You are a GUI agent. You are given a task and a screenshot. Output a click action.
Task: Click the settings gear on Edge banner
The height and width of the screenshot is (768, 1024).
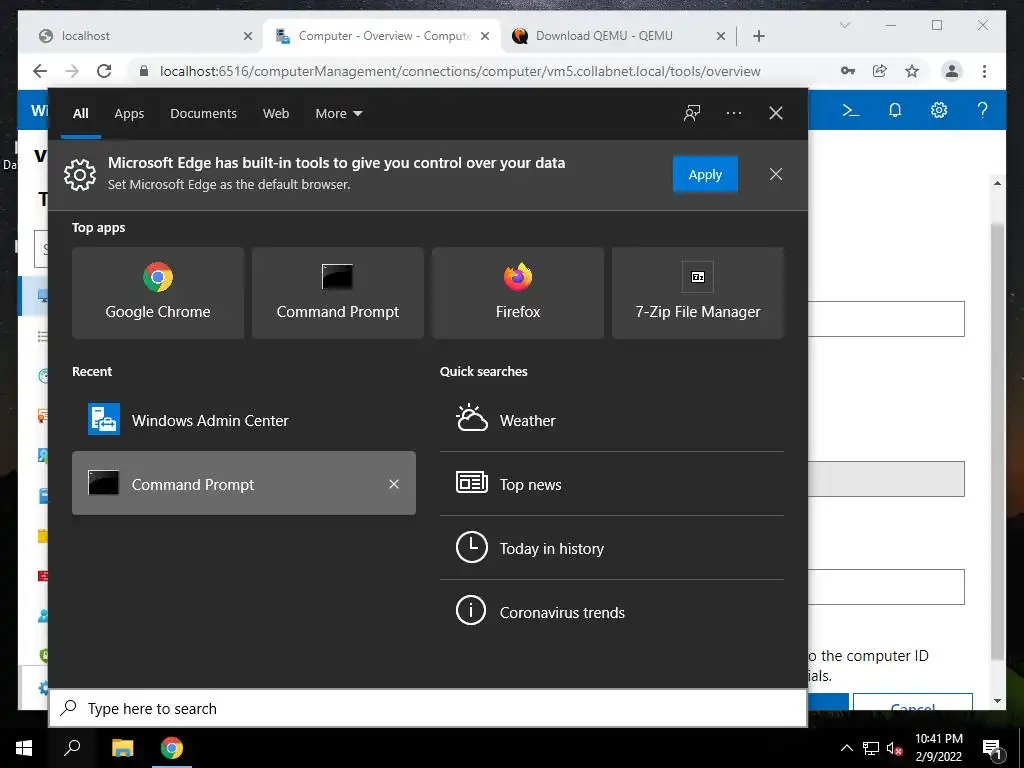pos(80,174)
